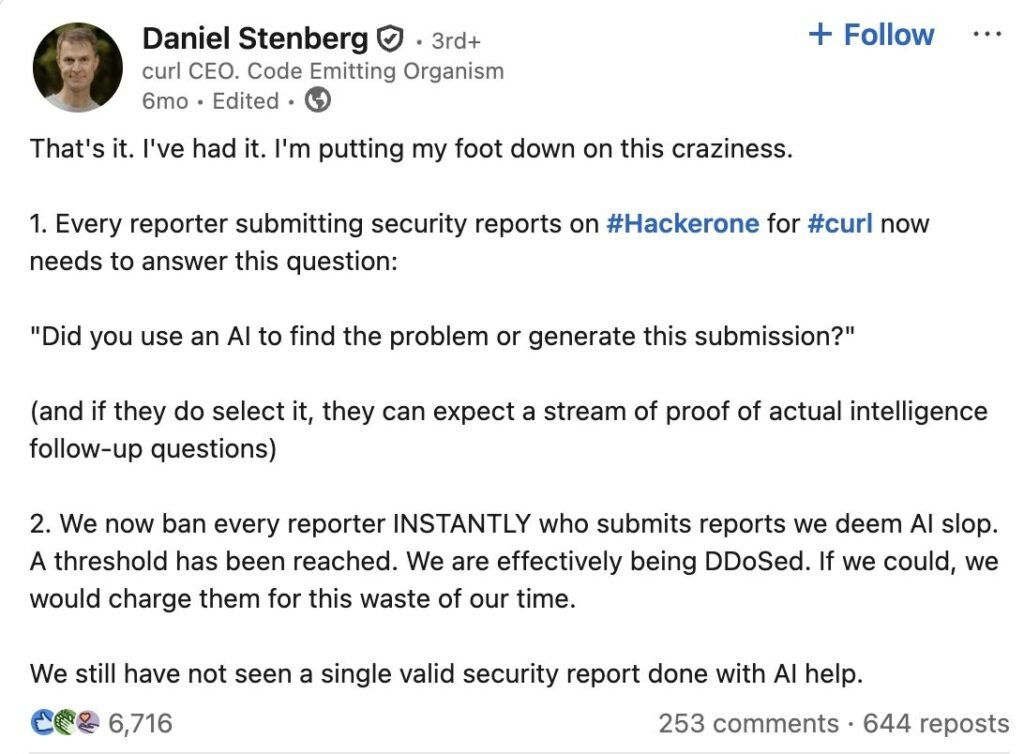
Task: Click the post's opening sentence
Action: point(410,149)
